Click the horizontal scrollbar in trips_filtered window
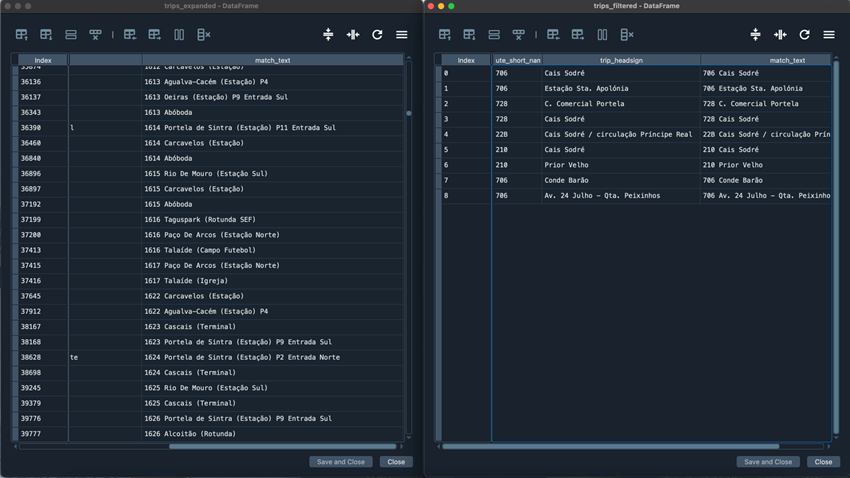This screenshot has width=850, height=478. coord(610,447)
